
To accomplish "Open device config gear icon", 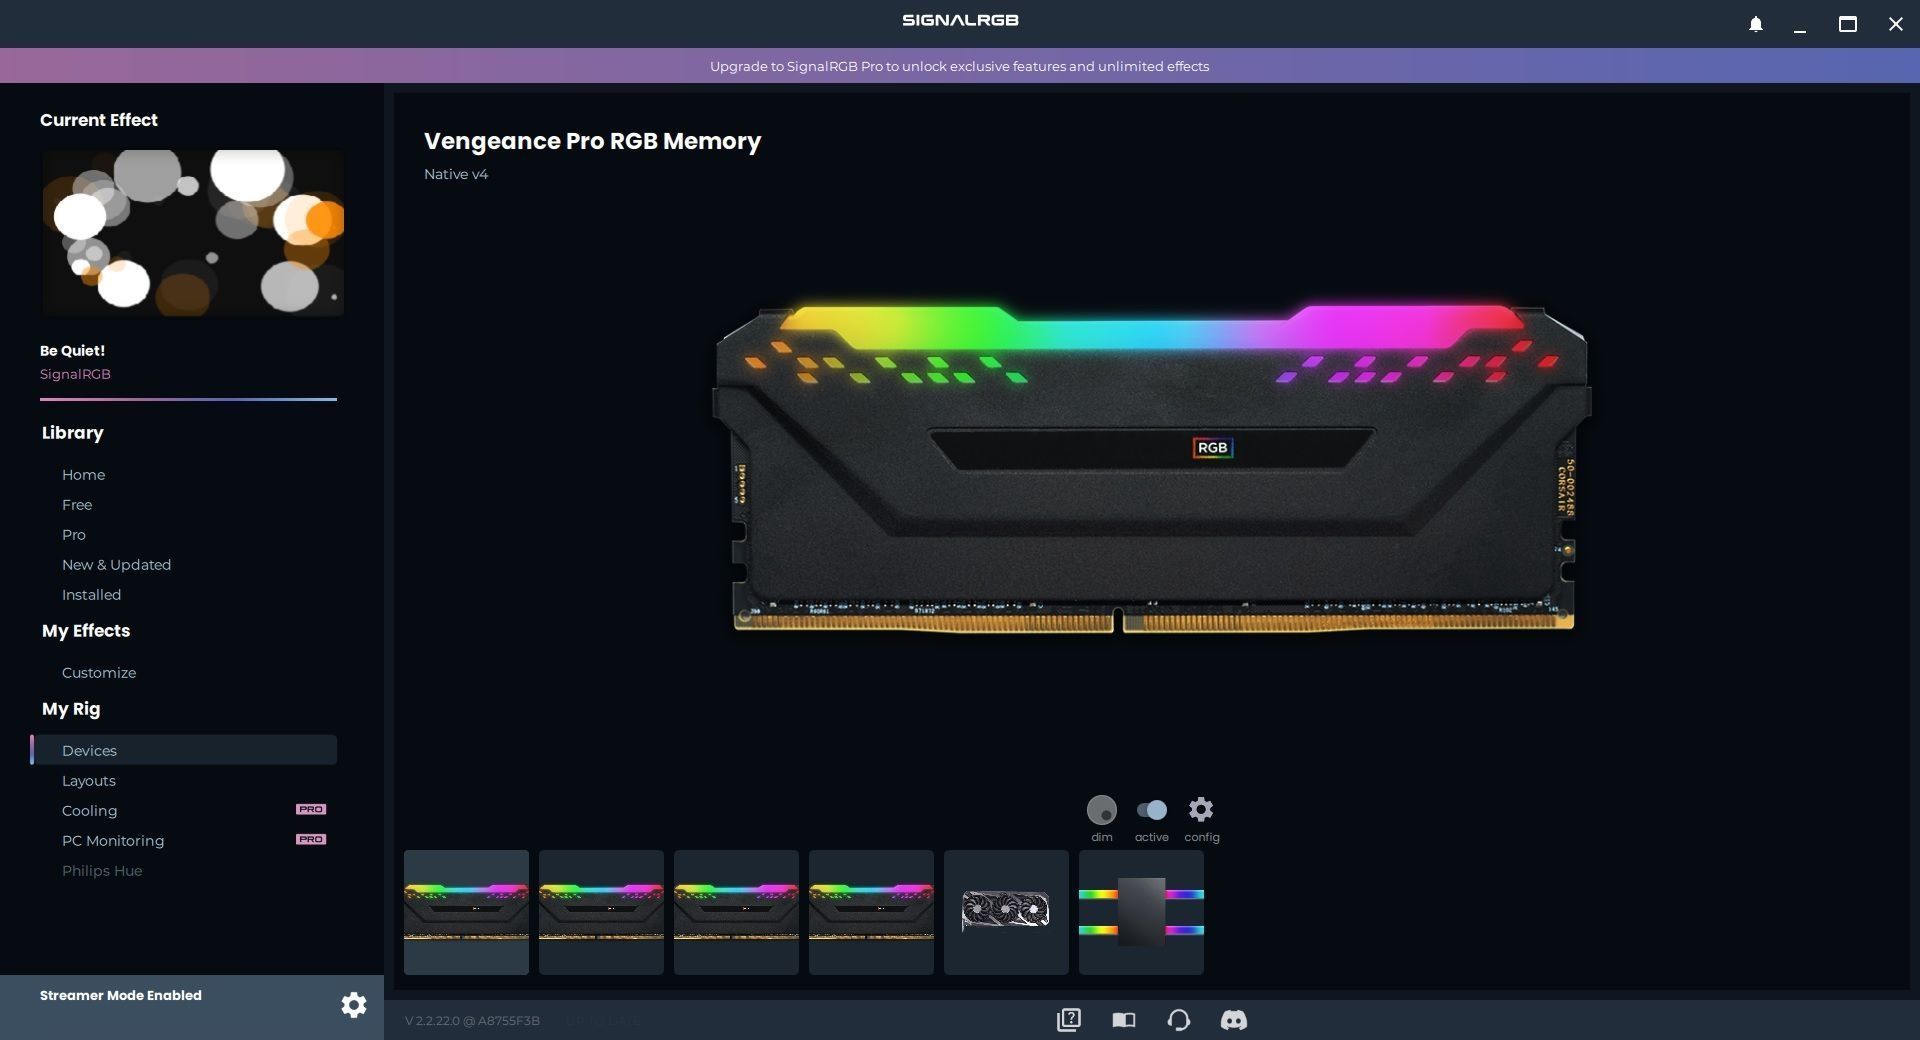I will click(x=1201, y=809).
